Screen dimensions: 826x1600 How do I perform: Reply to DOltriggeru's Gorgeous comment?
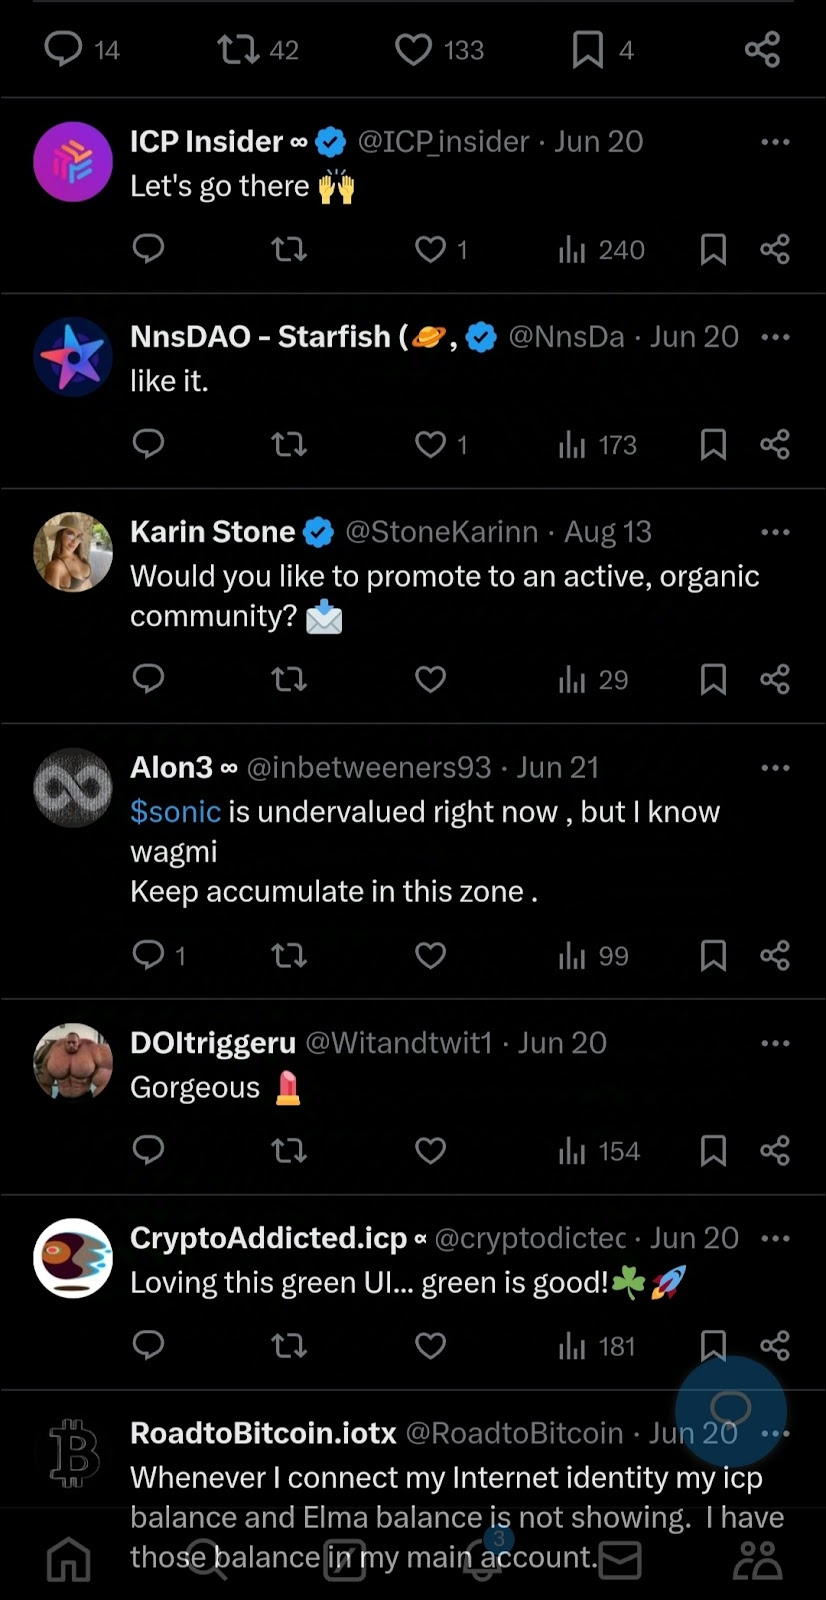pos(148,1150)
